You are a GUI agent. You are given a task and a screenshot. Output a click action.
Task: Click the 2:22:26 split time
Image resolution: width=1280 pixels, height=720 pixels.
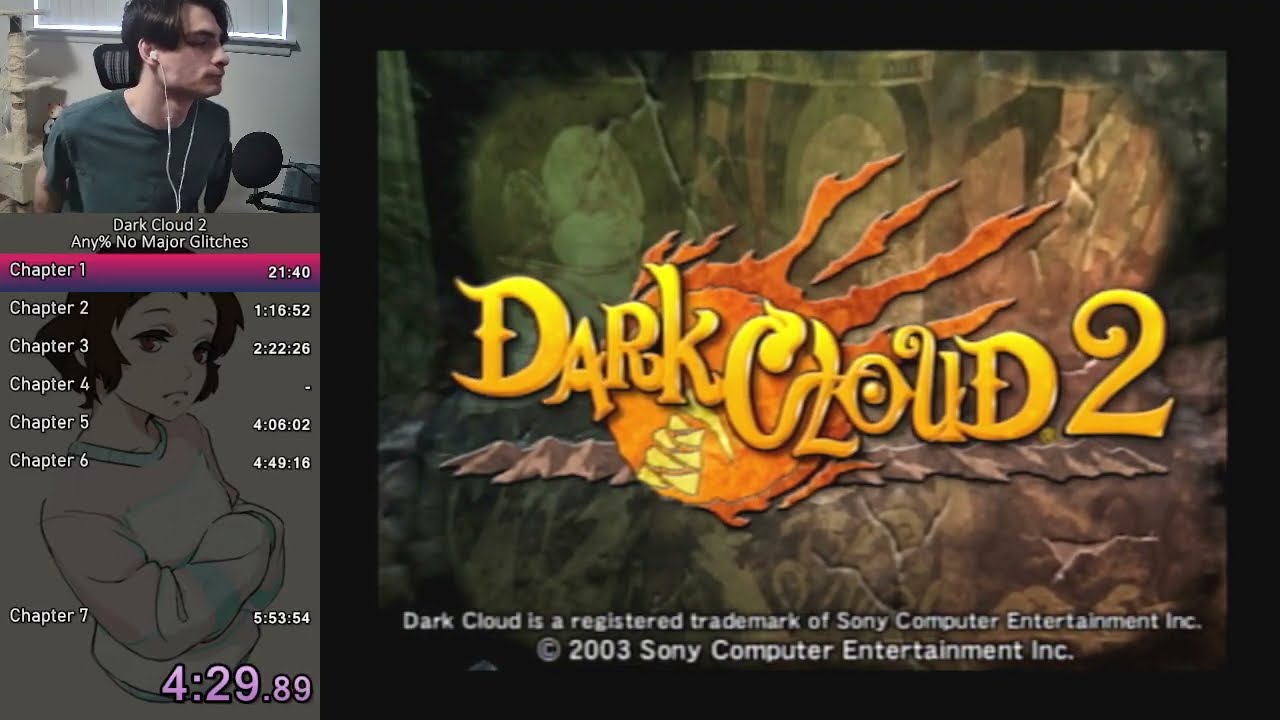point(282,349)
